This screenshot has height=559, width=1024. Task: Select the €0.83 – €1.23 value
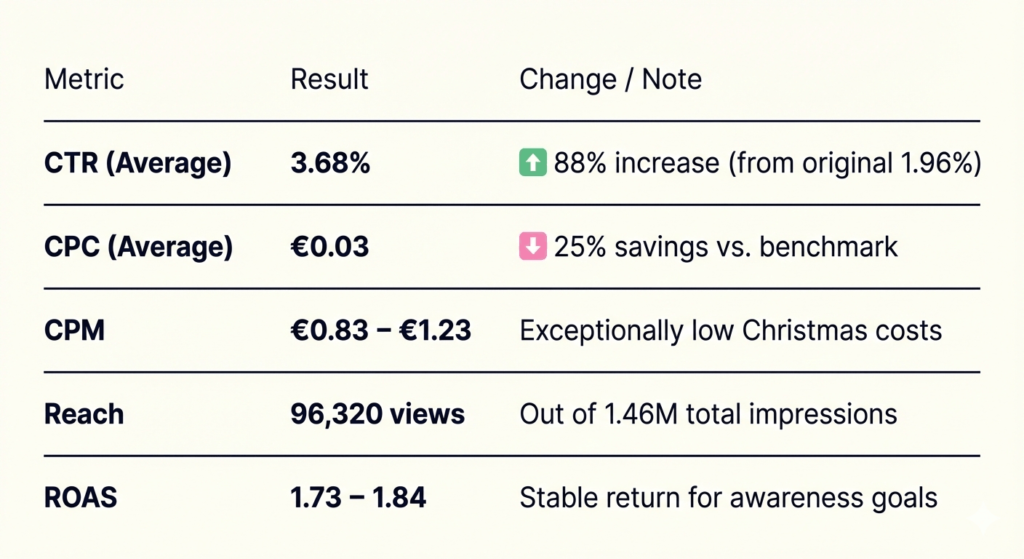tap(380, 330)
